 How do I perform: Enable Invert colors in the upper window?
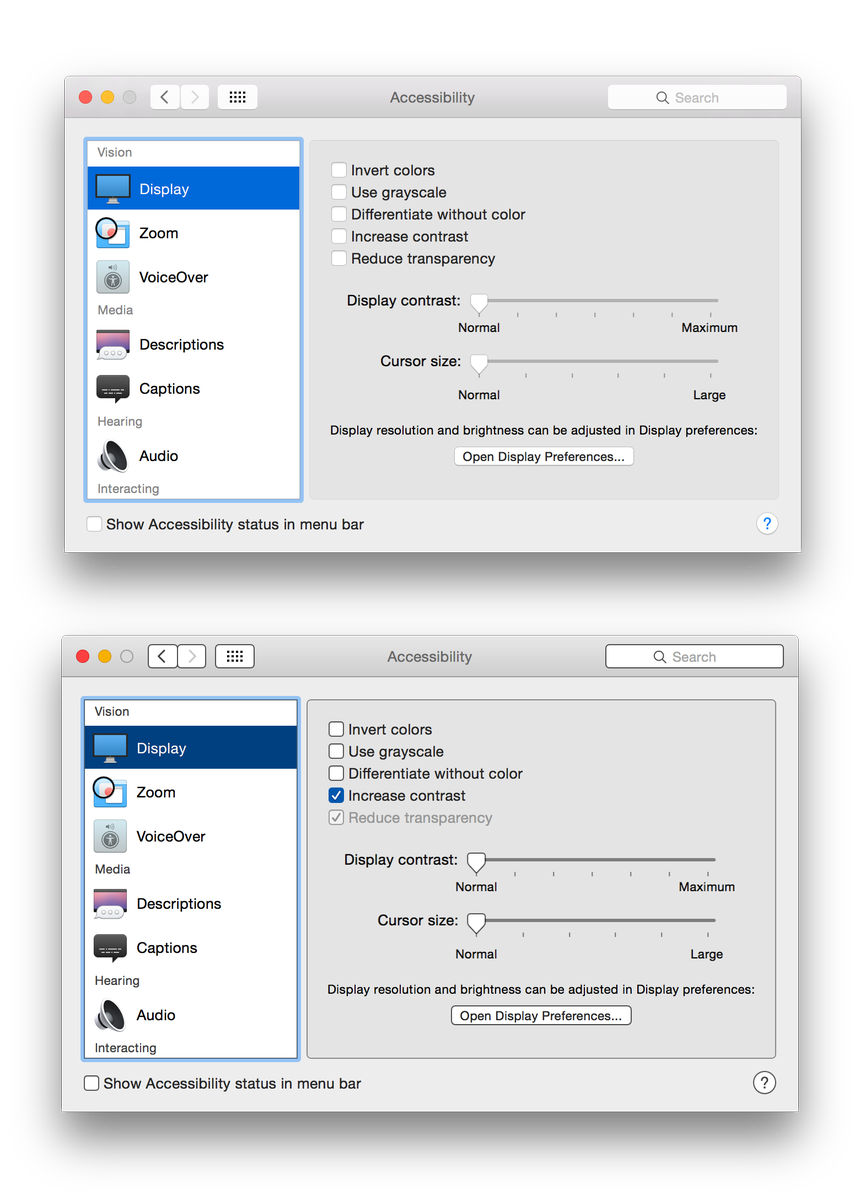coord(339,171)
